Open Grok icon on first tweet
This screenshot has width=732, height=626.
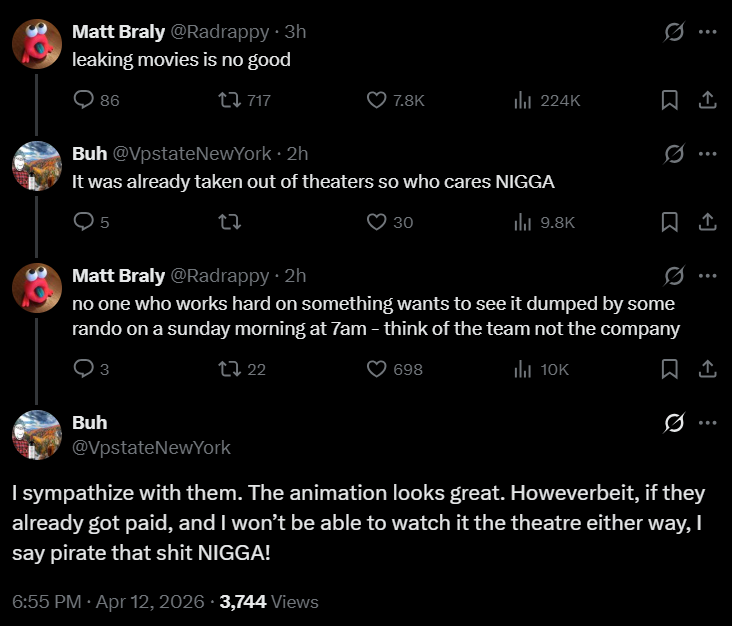click(674, 32)
